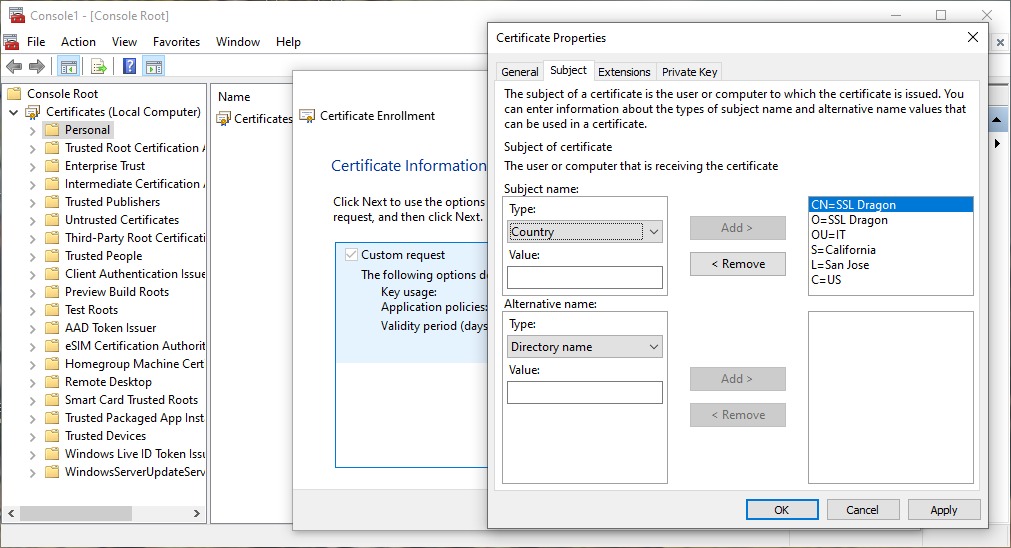This screenshot has height=548, width=1011.
Task: Click the Alternative name Value field
Action: [585, 392]
